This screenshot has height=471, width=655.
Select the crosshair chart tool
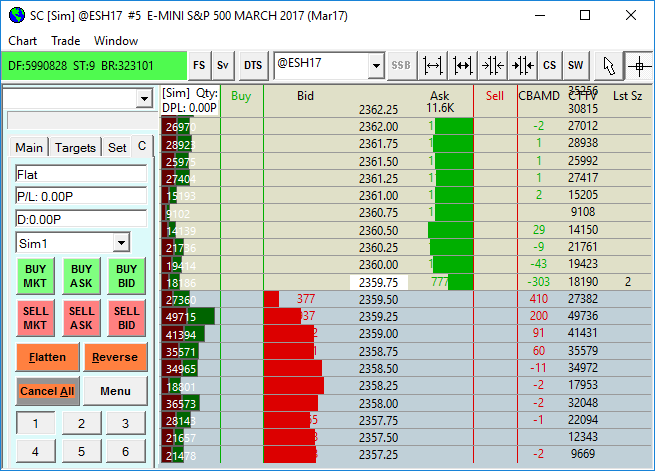[x=639, y=66]
